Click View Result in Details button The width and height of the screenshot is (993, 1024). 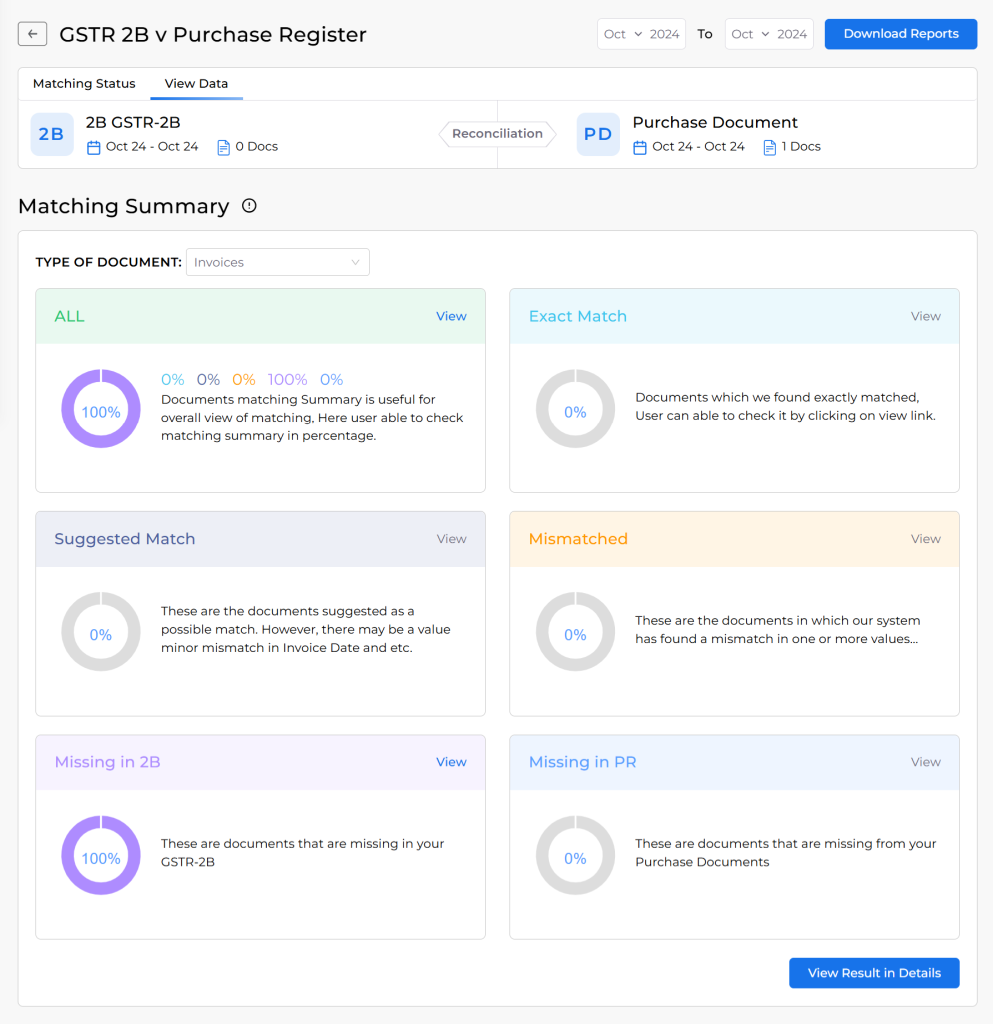[x=874, y=973]
